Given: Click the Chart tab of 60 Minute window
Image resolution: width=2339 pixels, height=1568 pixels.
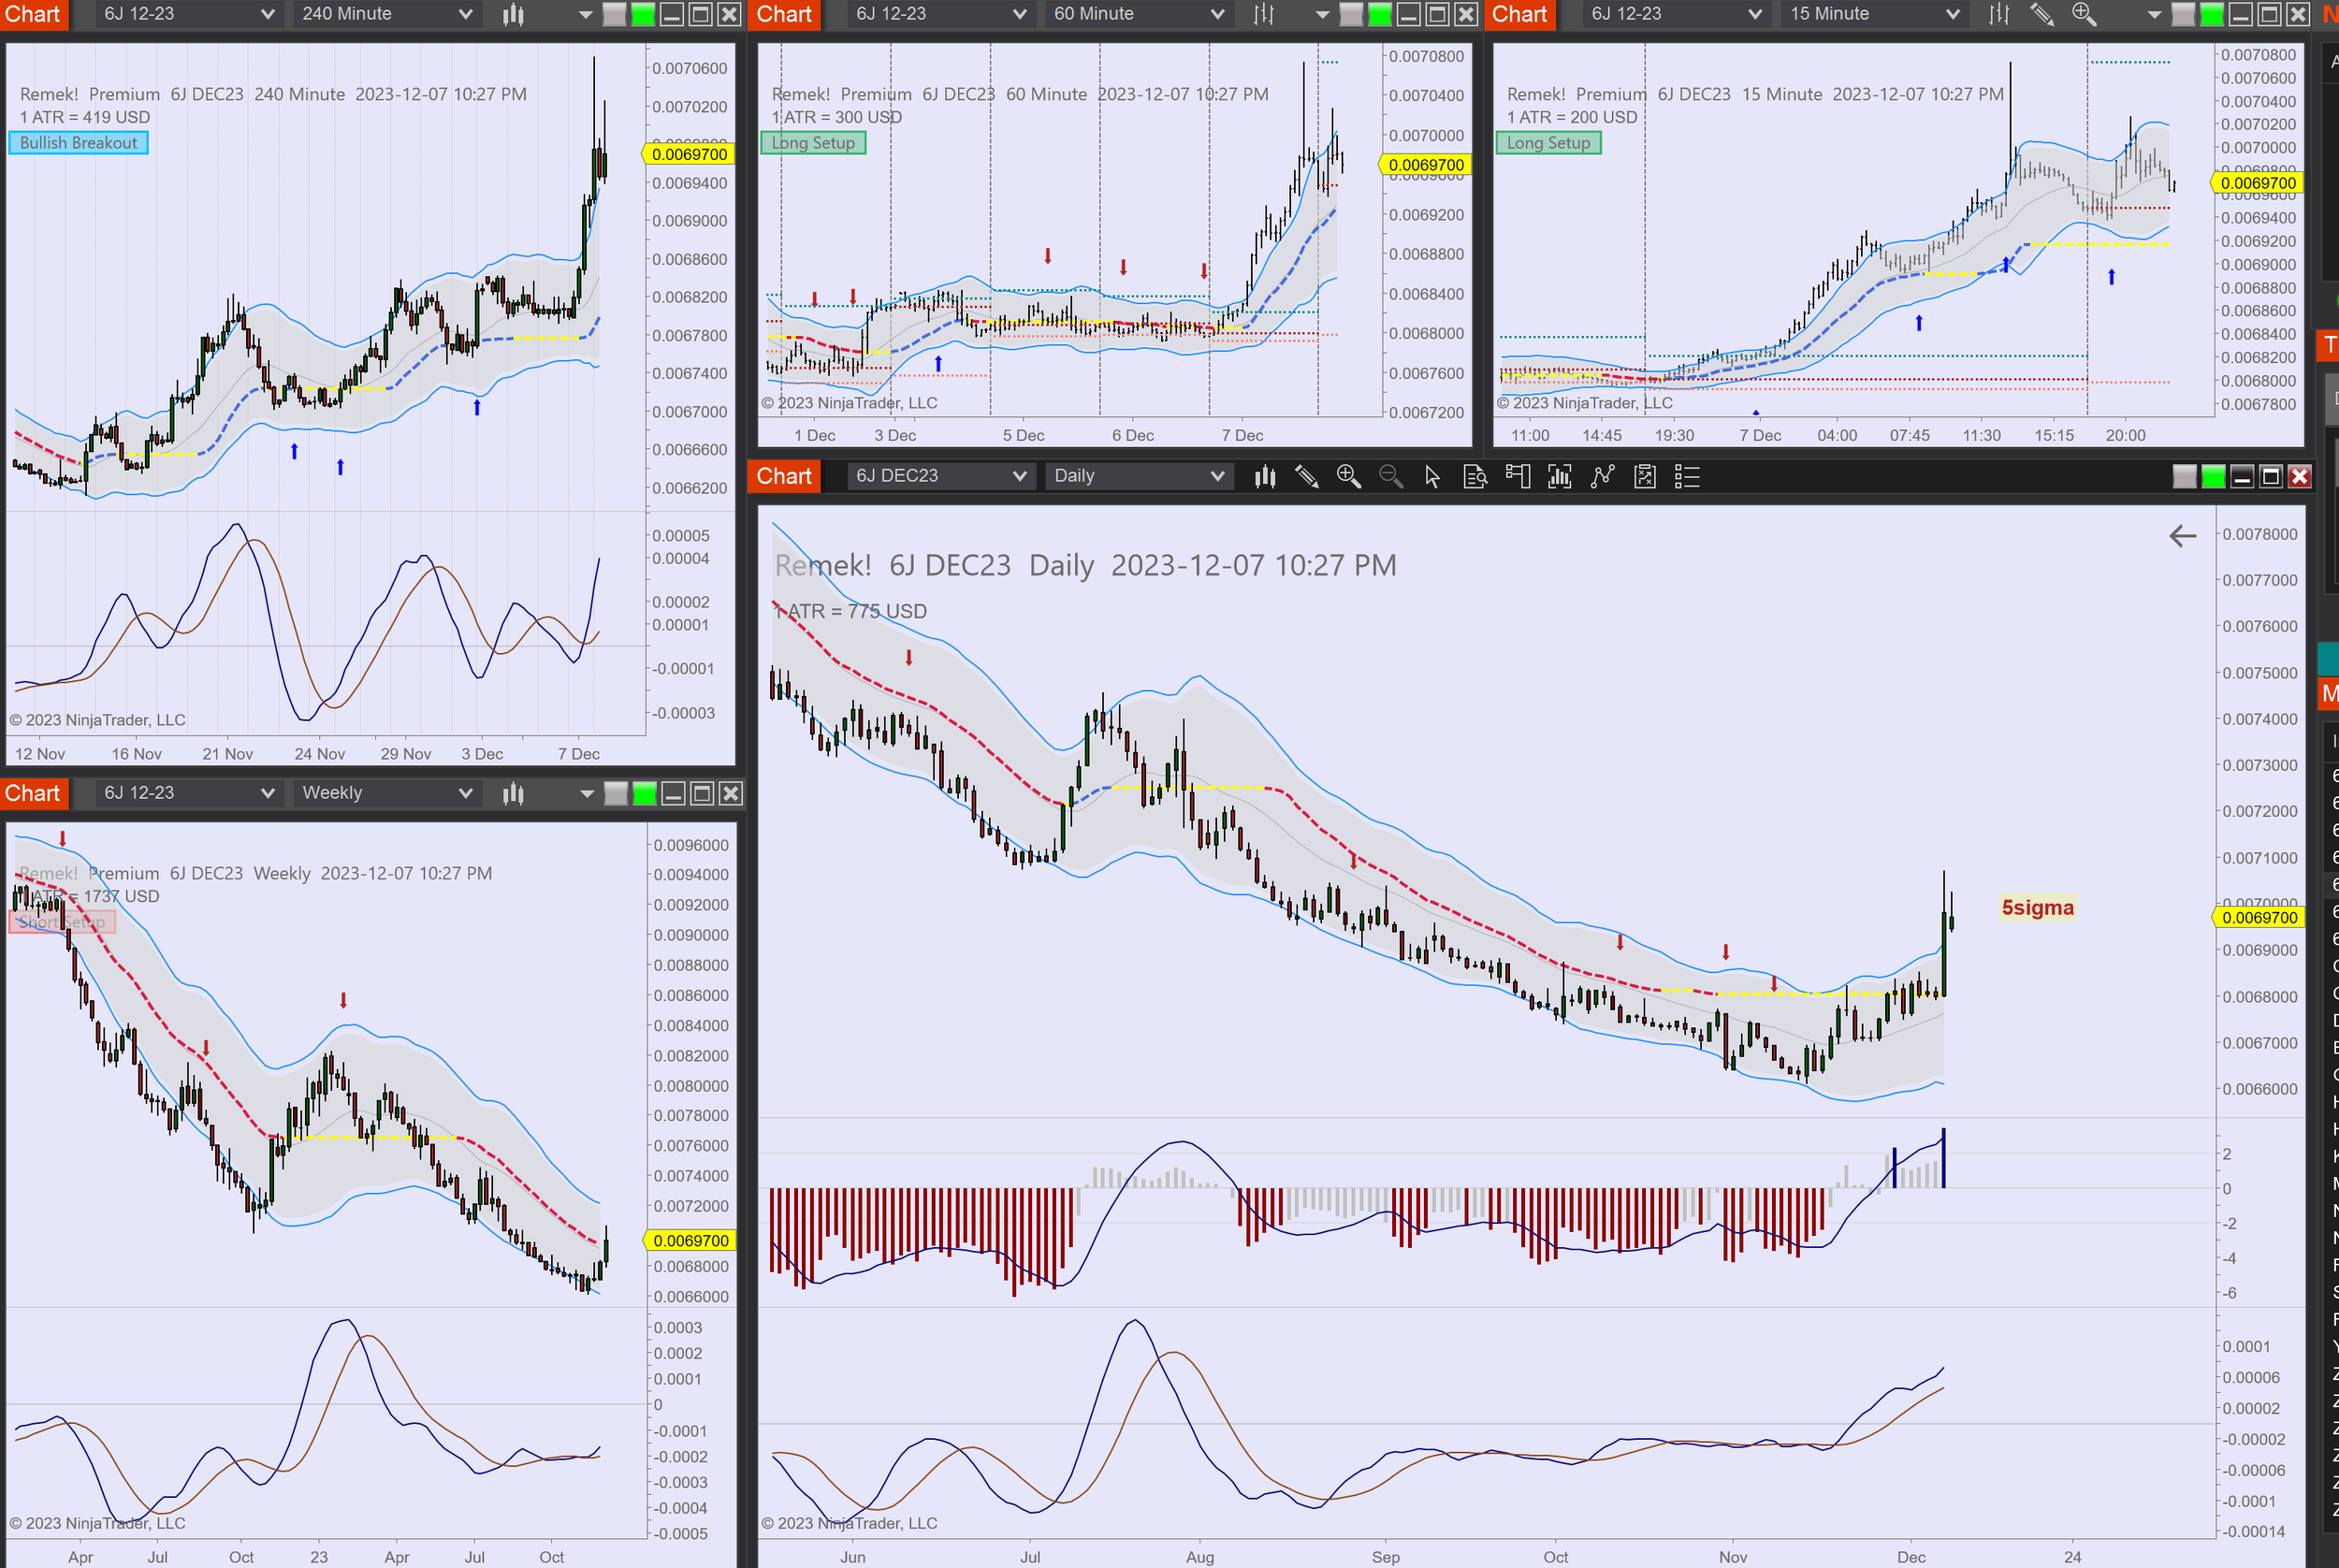Looking at the screenshot, I should [x=784, y=14].
